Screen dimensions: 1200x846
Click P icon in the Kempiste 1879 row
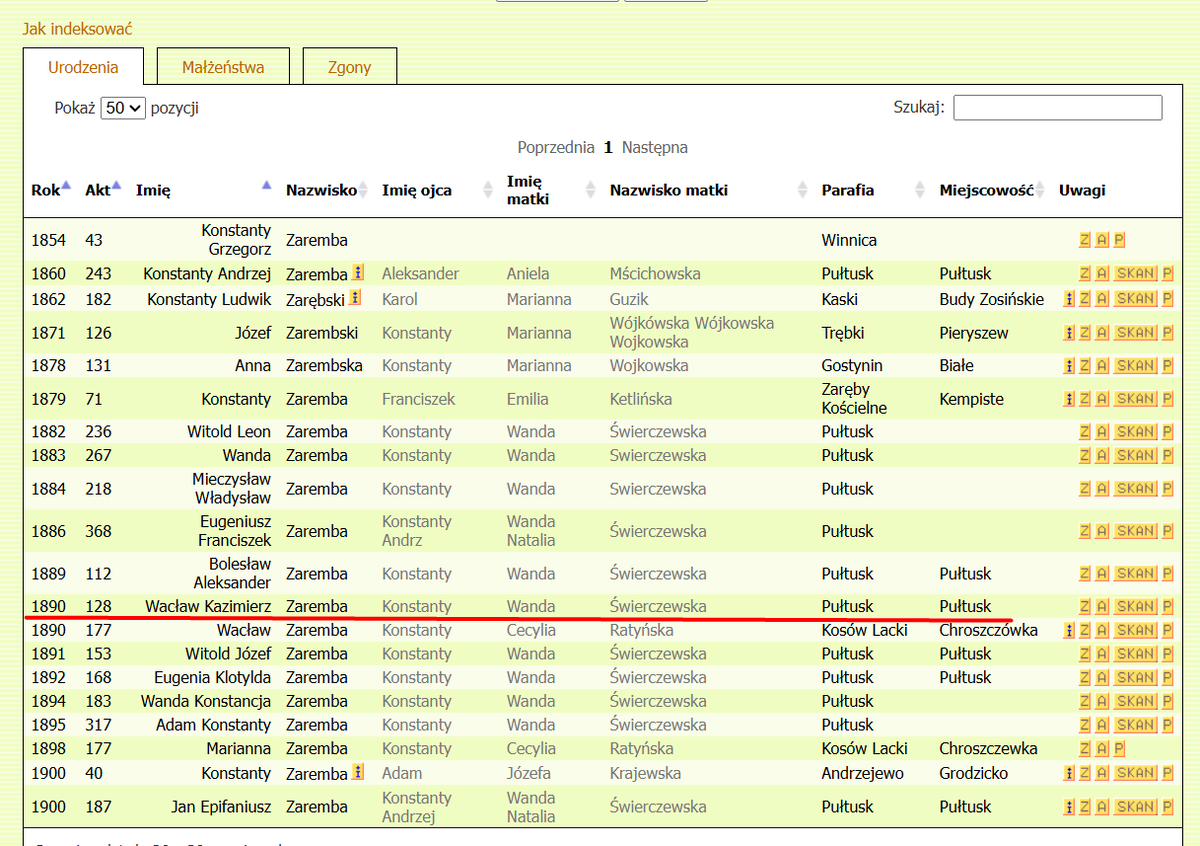(x=1167, y=398)
